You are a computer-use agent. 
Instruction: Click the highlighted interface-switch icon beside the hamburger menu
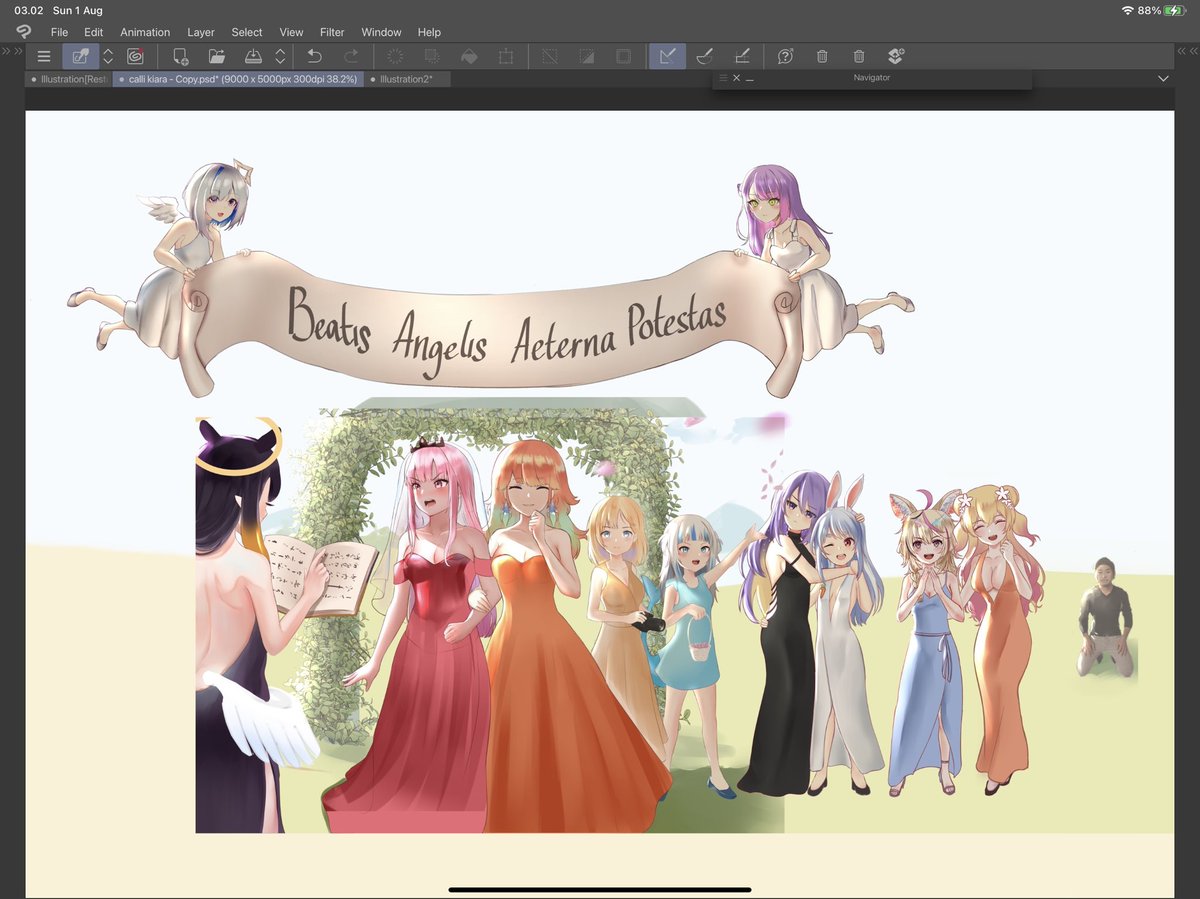pyautogui.click(x=81, y=57)
